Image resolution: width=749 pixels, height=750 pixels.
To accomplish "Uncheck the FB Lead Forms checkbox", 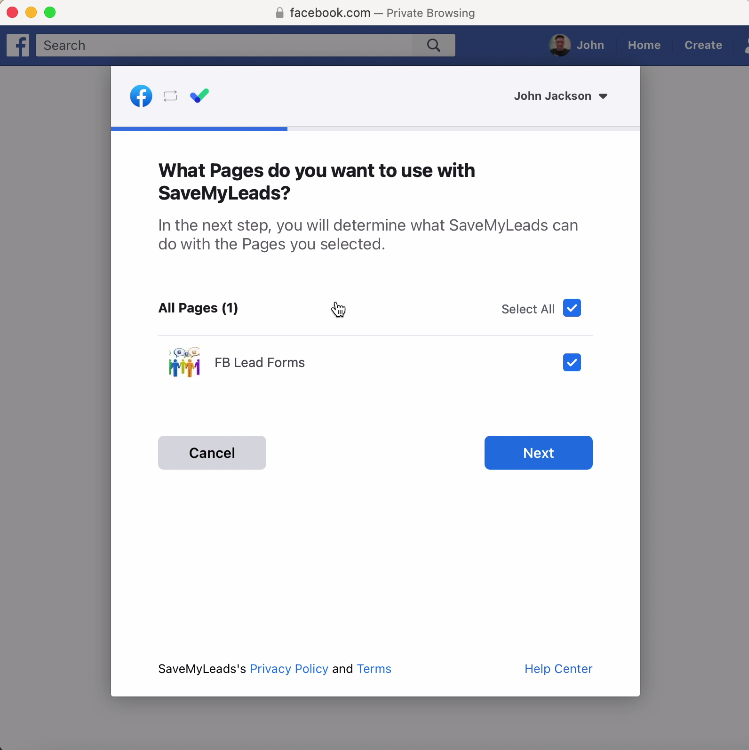I will click(572, 363).
